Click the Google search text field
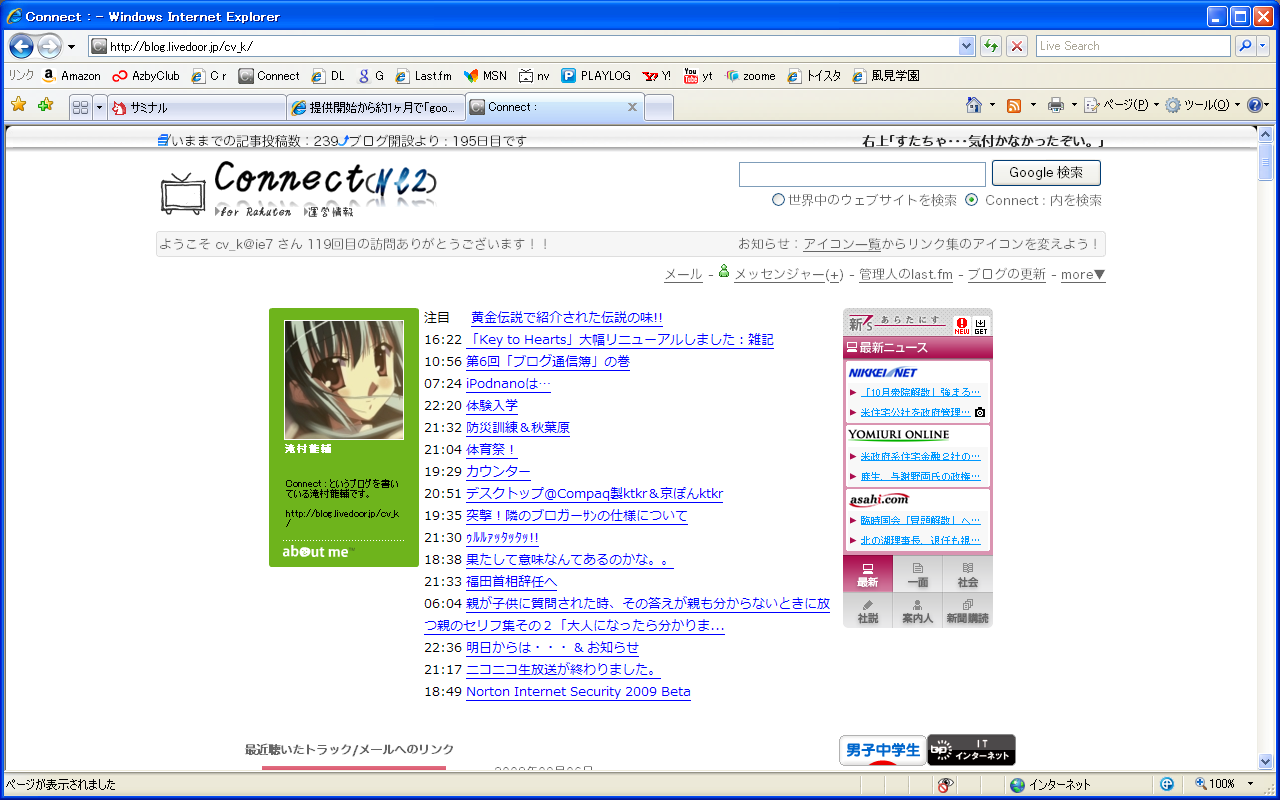 click(862, 174)
